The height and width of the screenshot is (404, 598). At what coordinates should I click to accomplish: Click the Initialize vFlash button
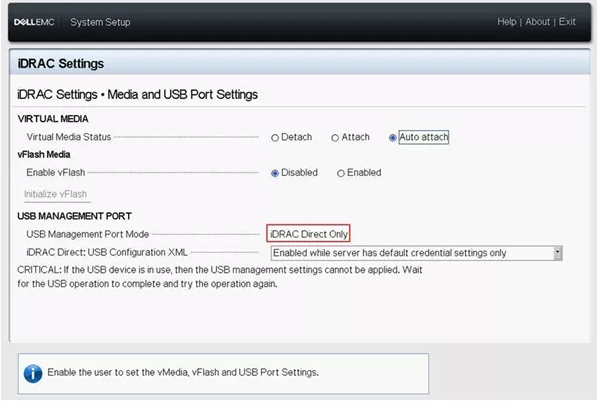point(56,194)
